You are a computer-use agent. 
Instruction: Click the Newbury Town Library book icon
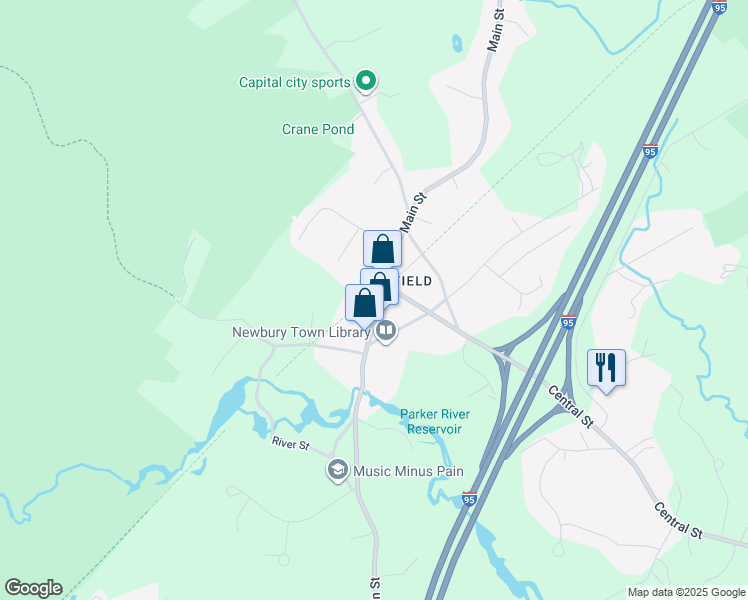point(386,331)
